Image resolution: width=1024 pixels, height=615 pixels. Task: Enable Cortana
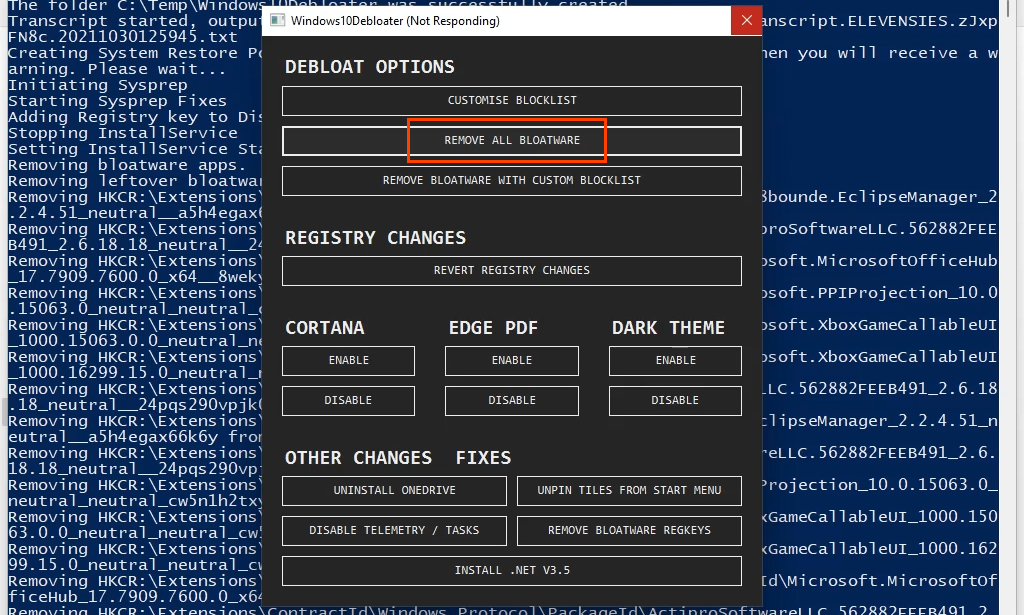[348, 360]
